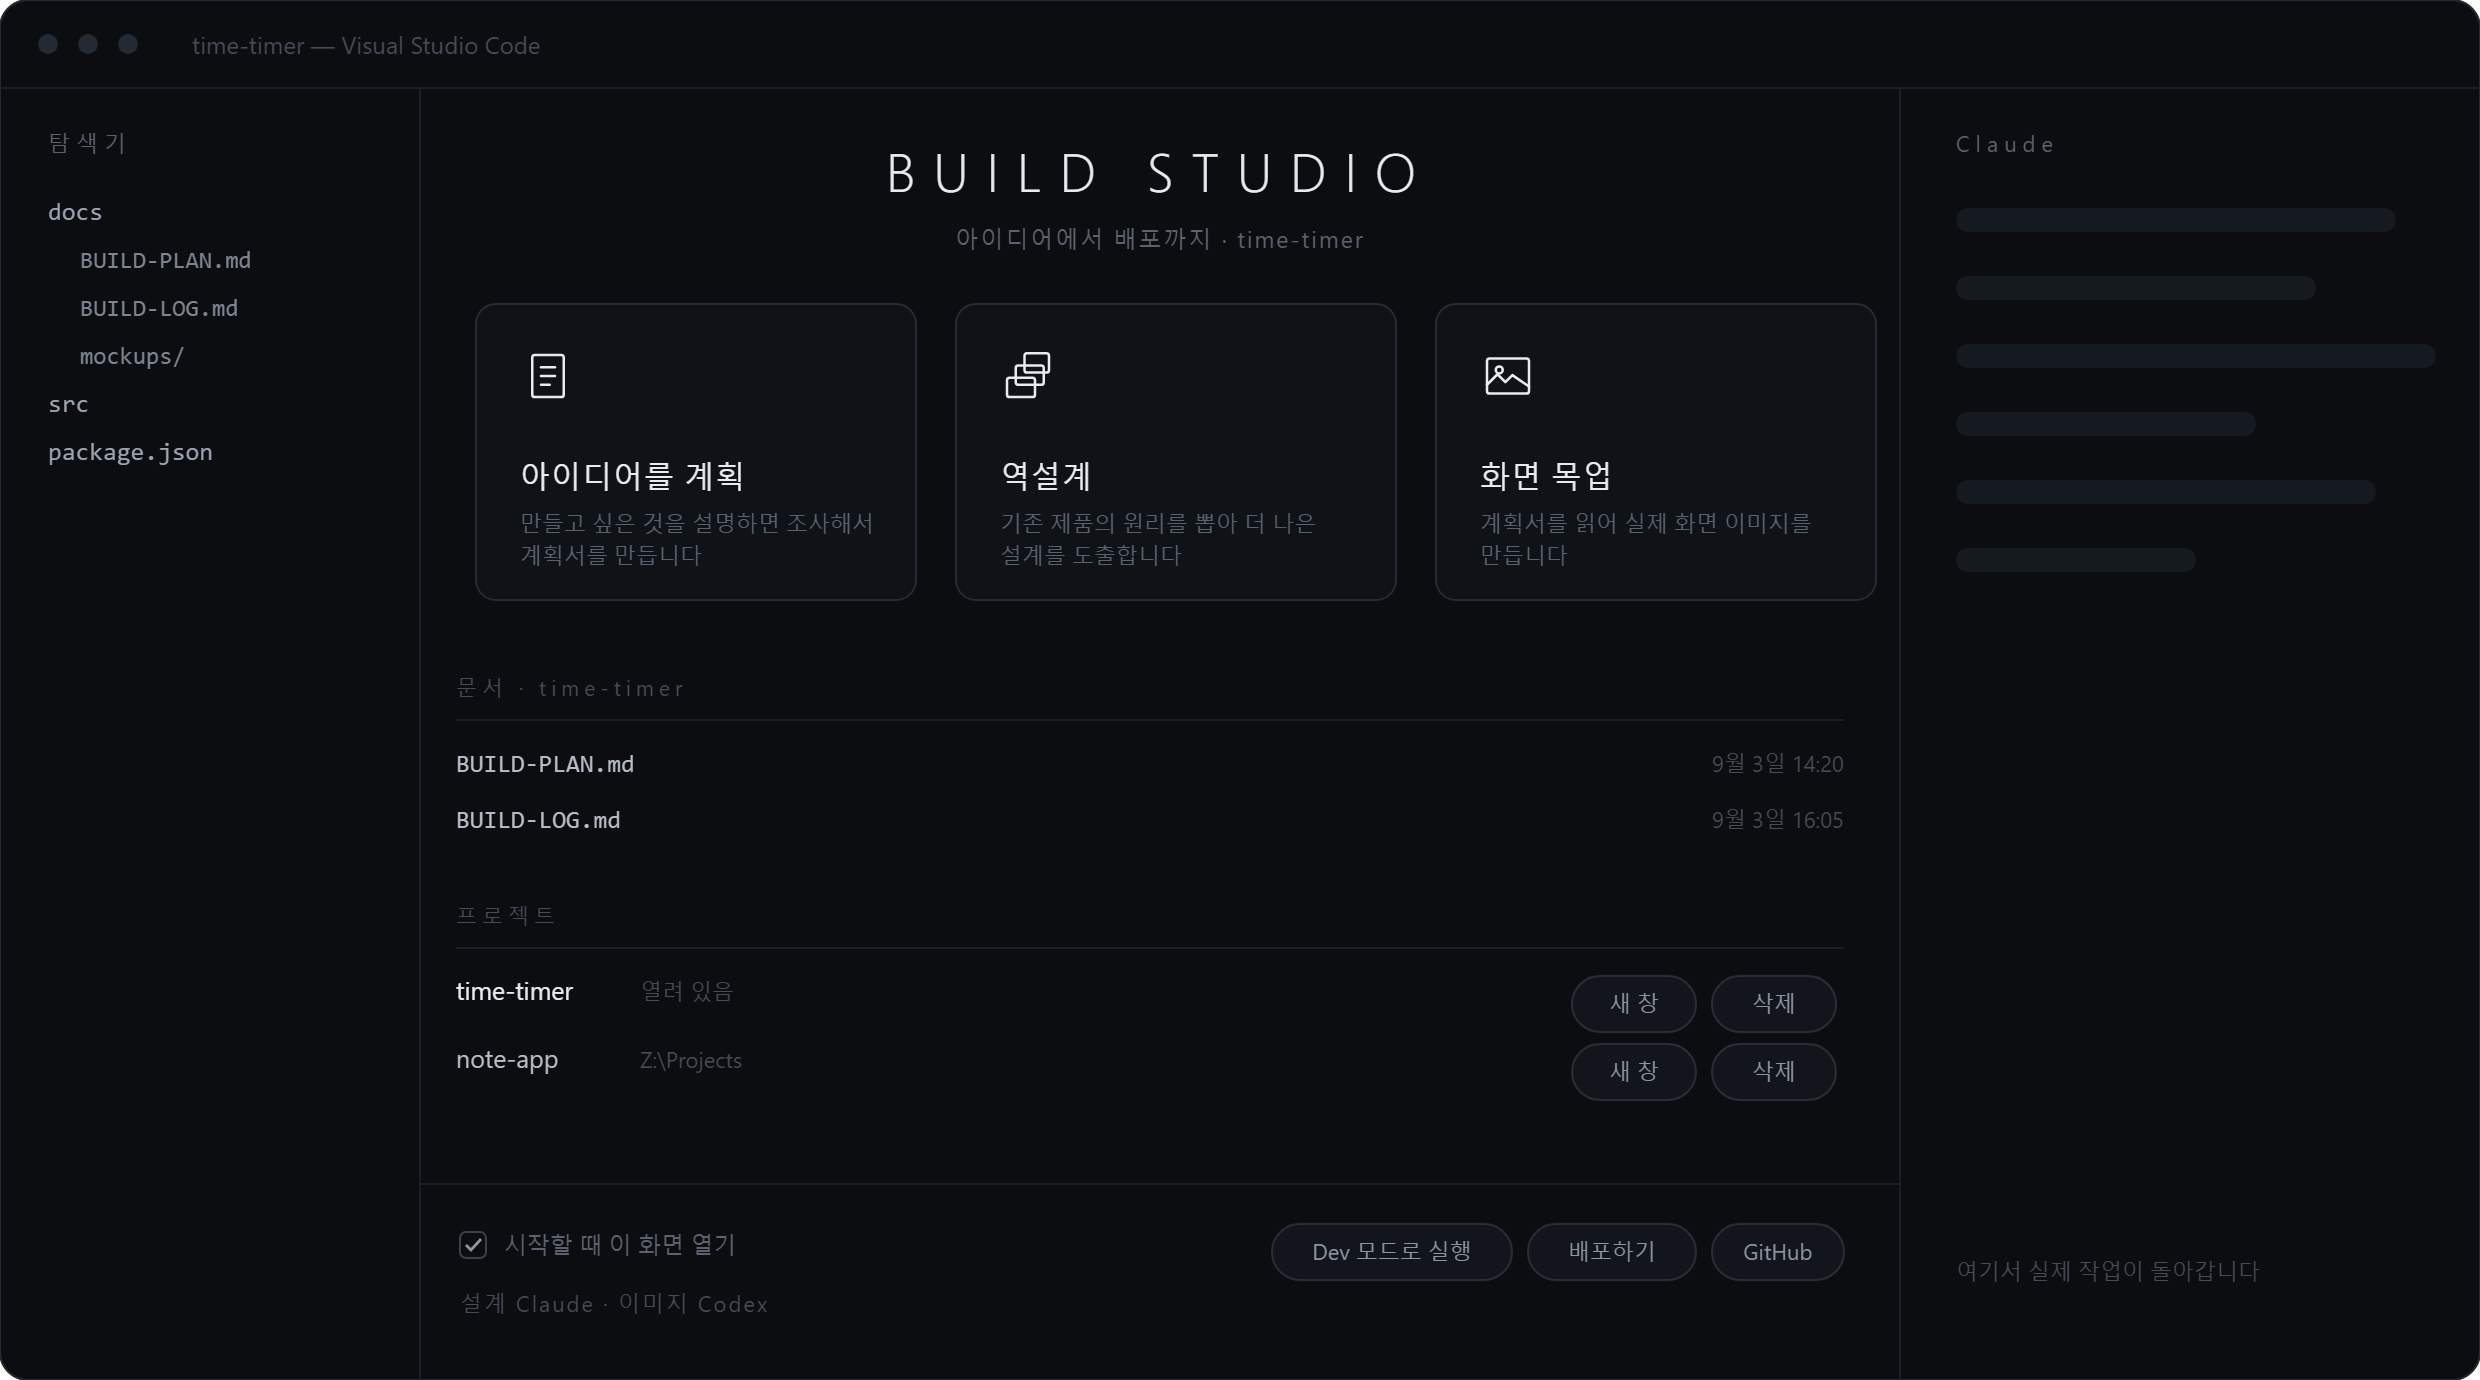Click the Dev 모드로 실행 button

[x=1392, y=1252]
